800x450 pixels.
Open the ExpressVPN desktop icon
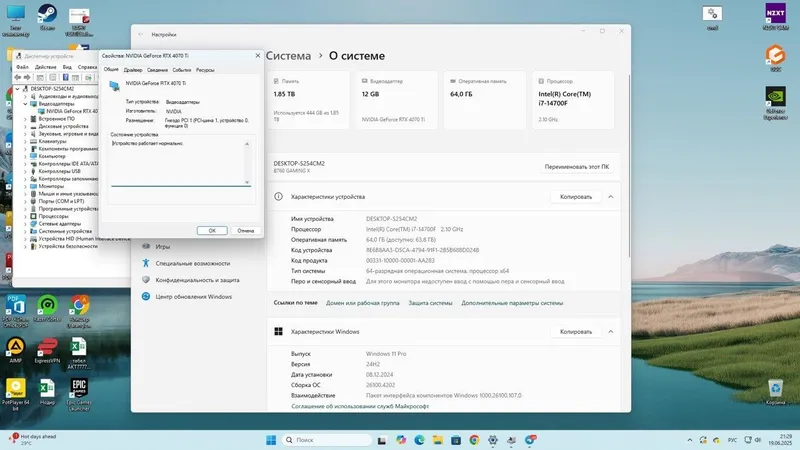47,350
